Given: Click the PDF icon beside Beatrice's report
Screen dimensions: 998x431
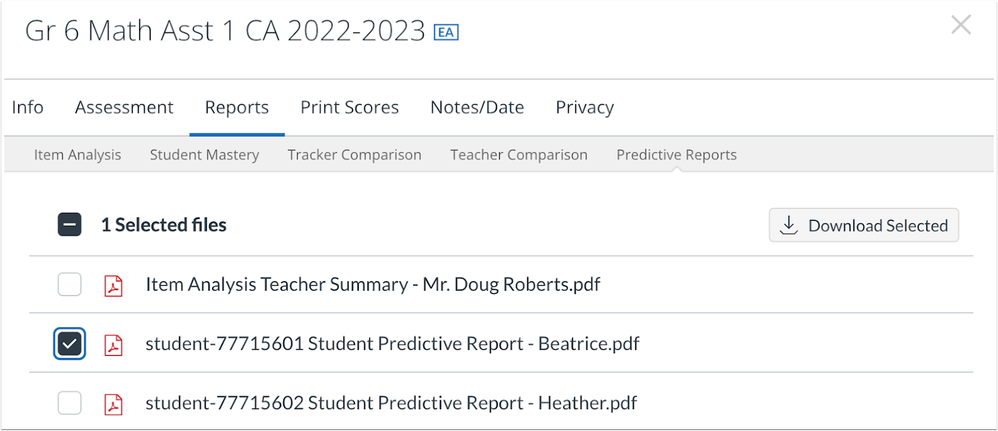Looking at the screenshot, I should [113, 344].
